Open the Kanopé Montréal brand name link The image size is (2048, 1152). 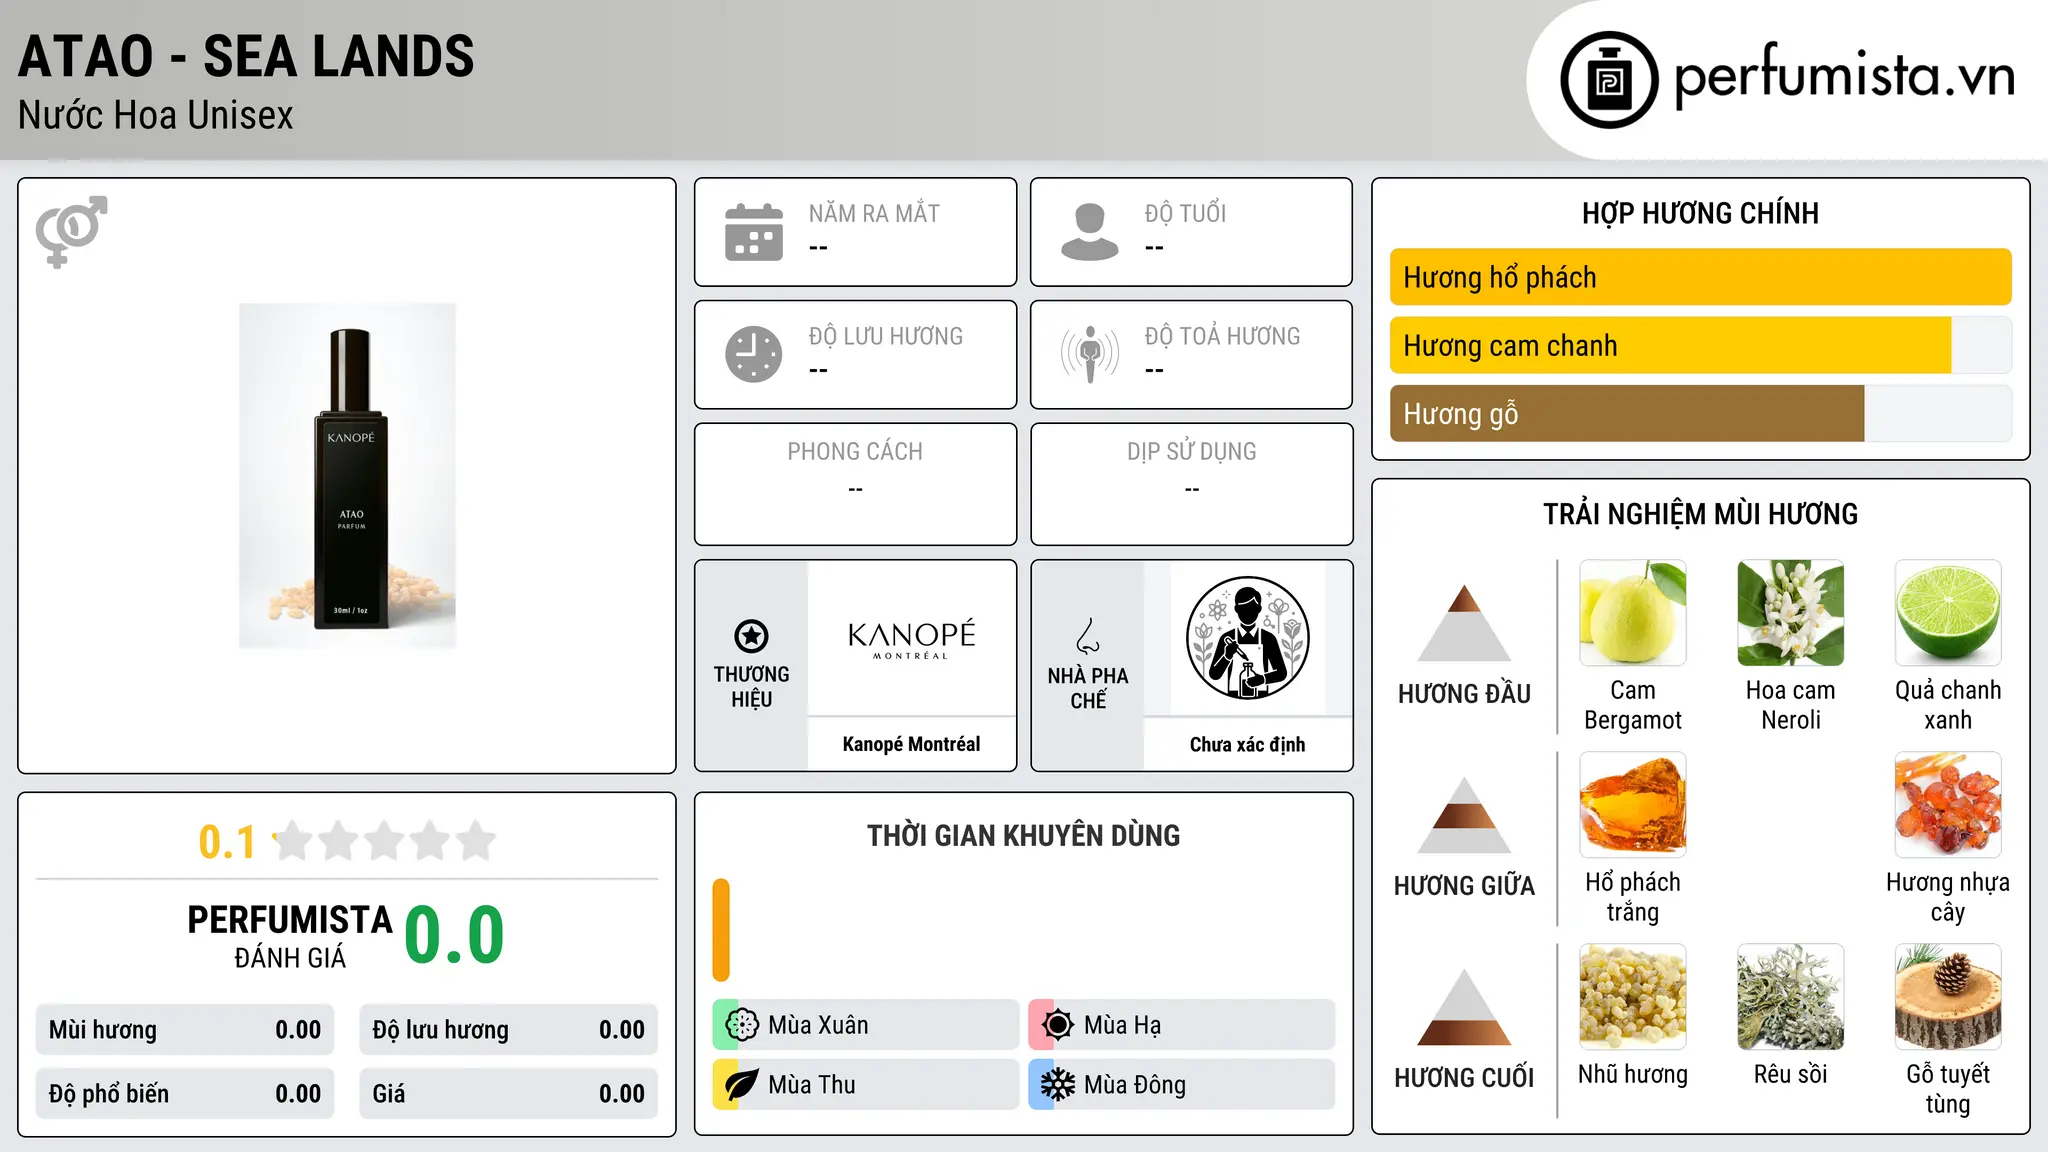click(911, 744)
